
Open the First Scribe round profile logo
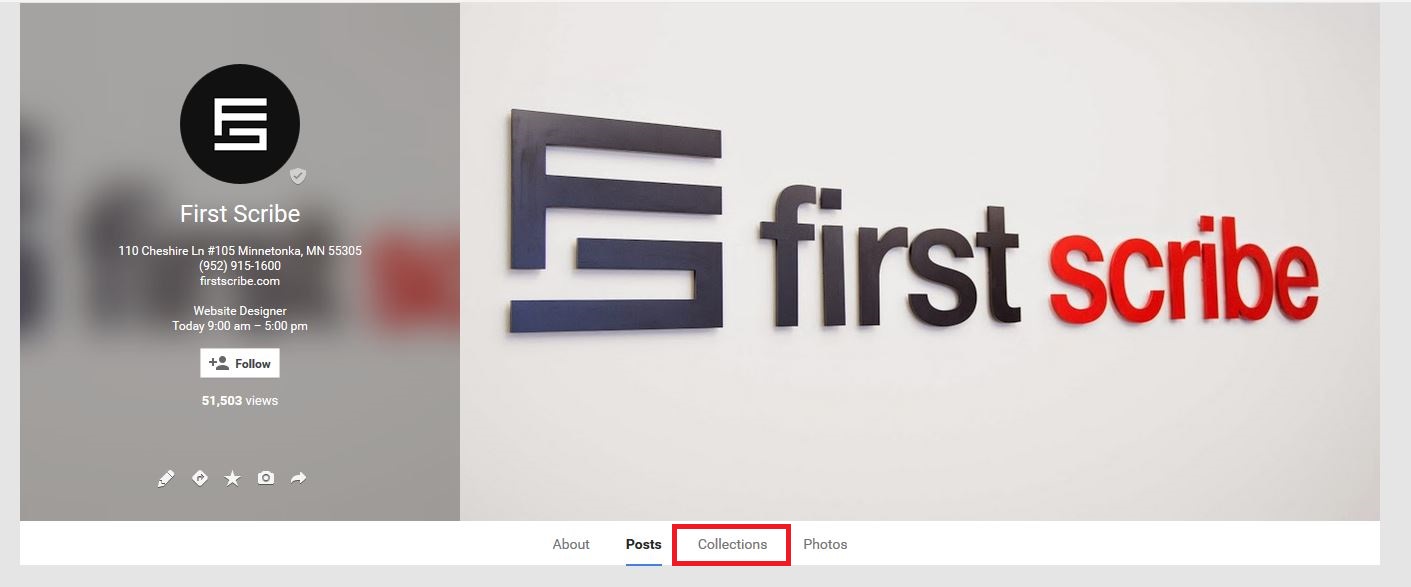pyautogui.click(x=240, y=124)
